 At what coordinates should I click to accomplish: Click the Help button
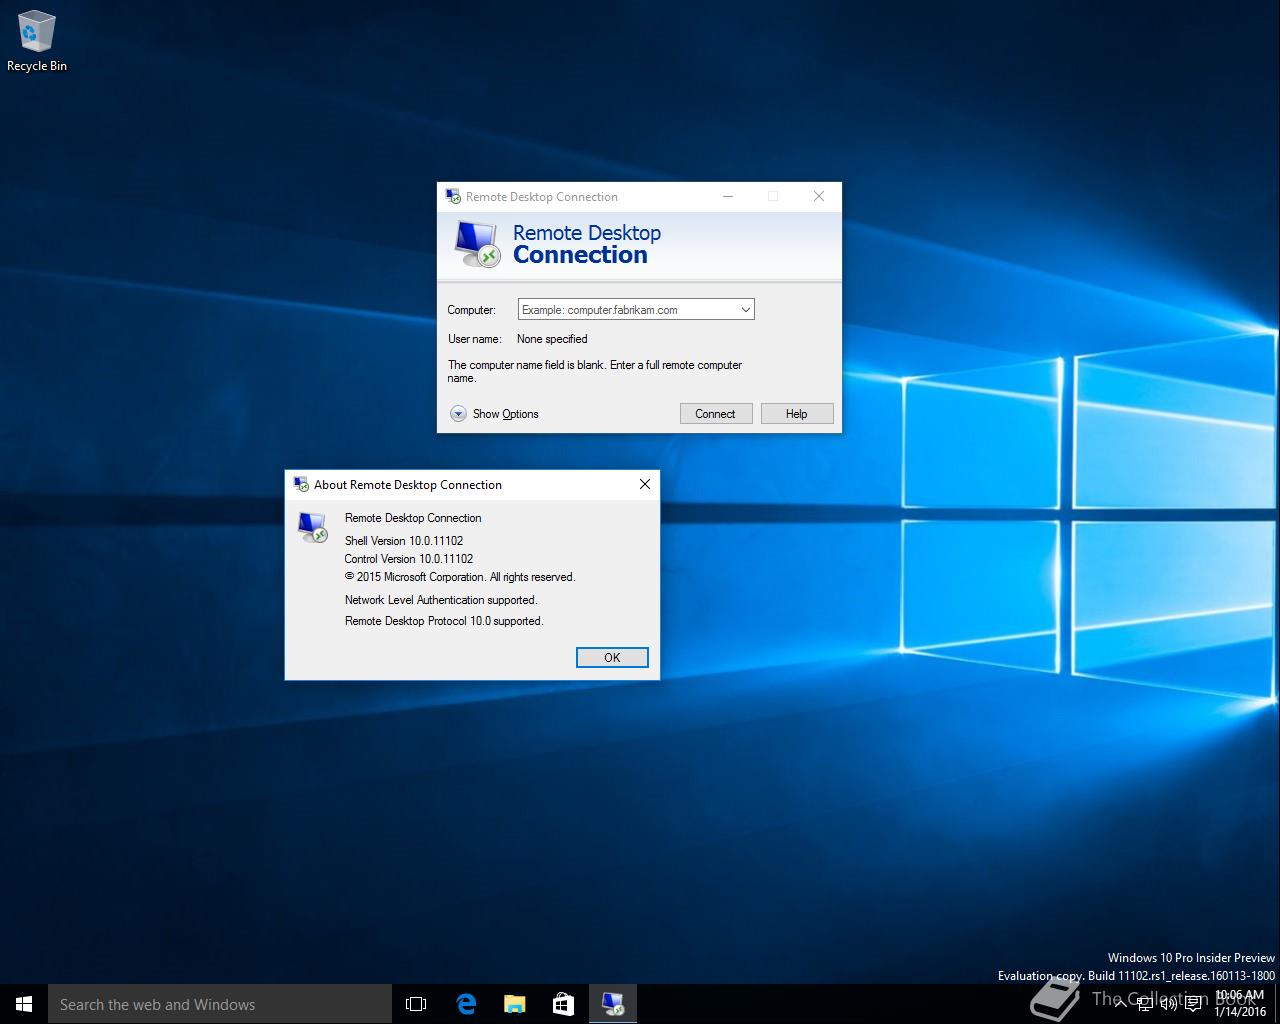pos(797,414)
